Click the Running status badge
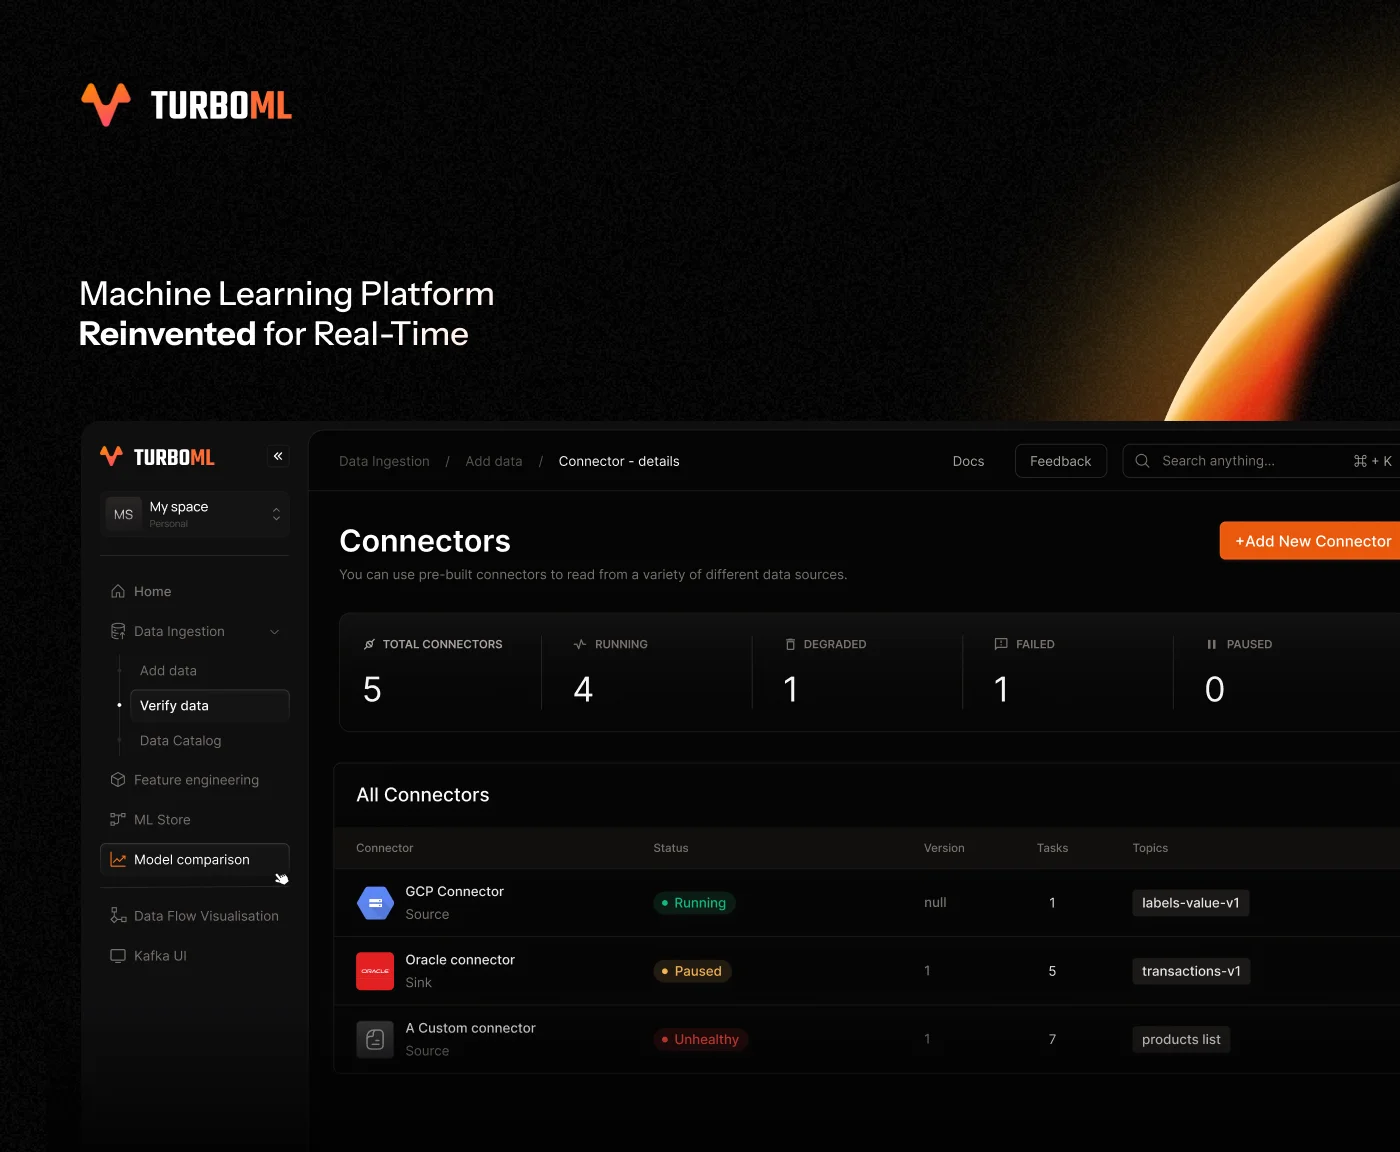 coord(694,903)
